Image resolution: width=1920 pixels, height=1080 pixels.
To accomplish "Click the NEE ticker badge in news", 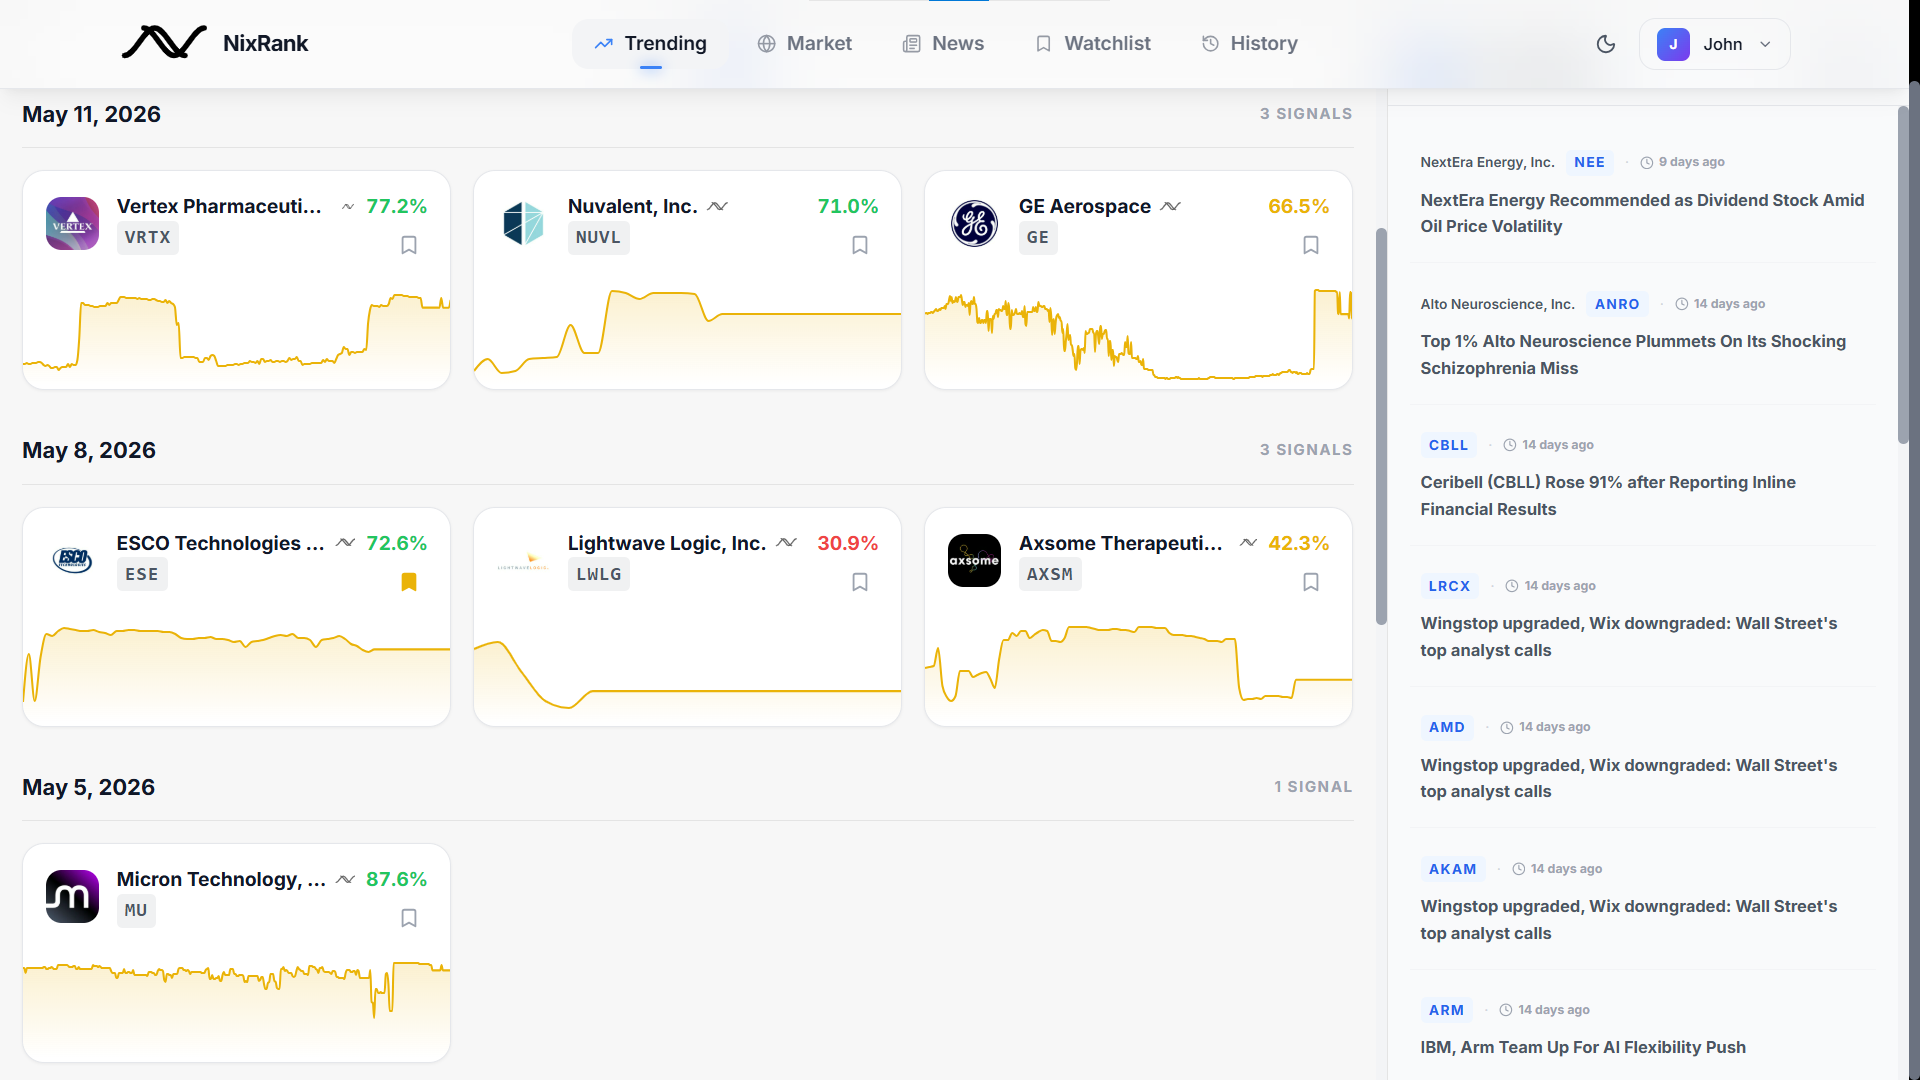I will tap(1589, 162).
